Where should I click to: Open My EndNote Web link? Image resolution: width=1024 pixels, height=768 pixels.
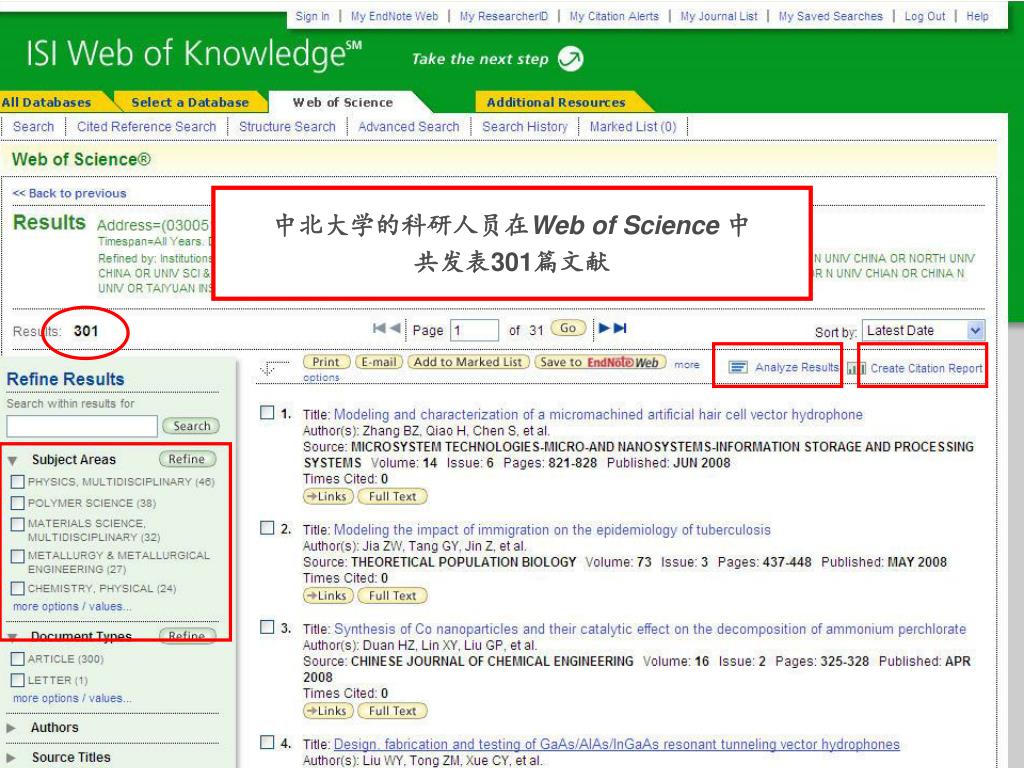tap(394, 16)
